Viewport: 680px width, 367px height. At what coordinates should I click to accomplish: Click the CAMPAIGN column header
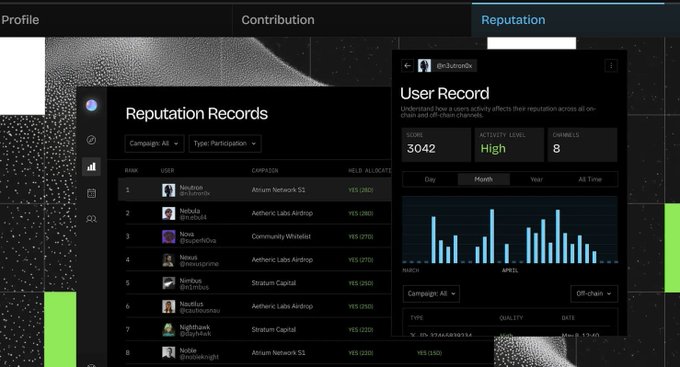(265, 170)
